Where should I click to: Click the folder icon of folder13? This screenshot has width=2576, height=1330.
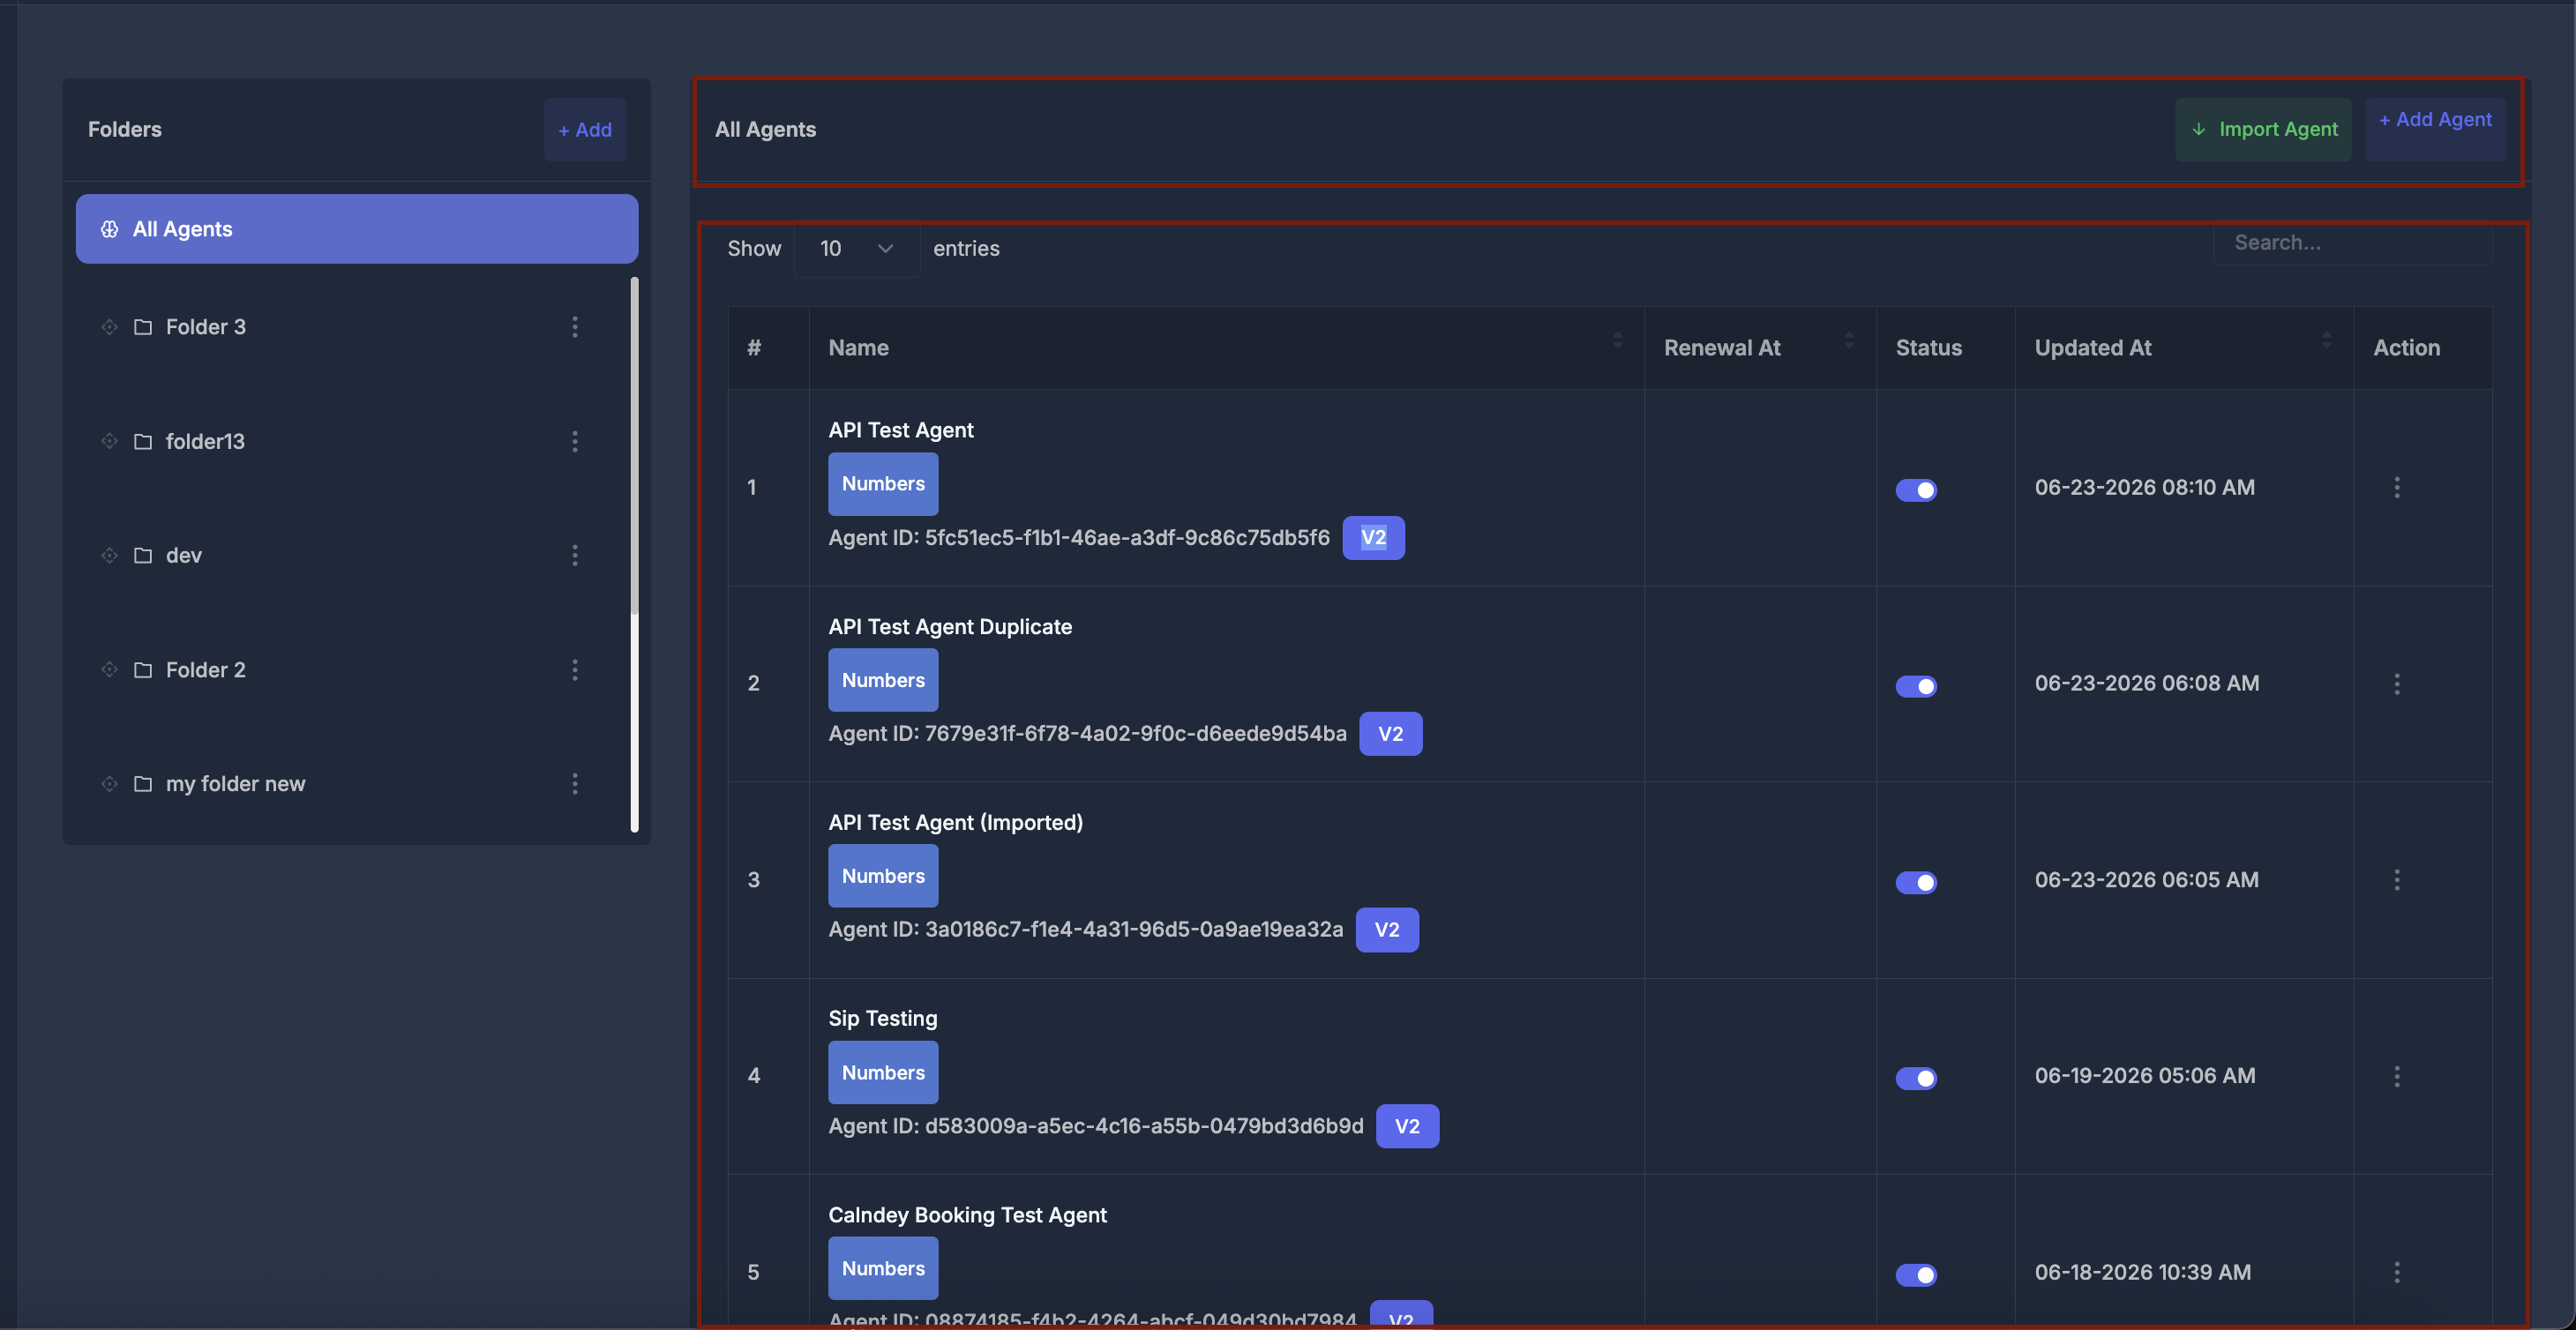143,441
